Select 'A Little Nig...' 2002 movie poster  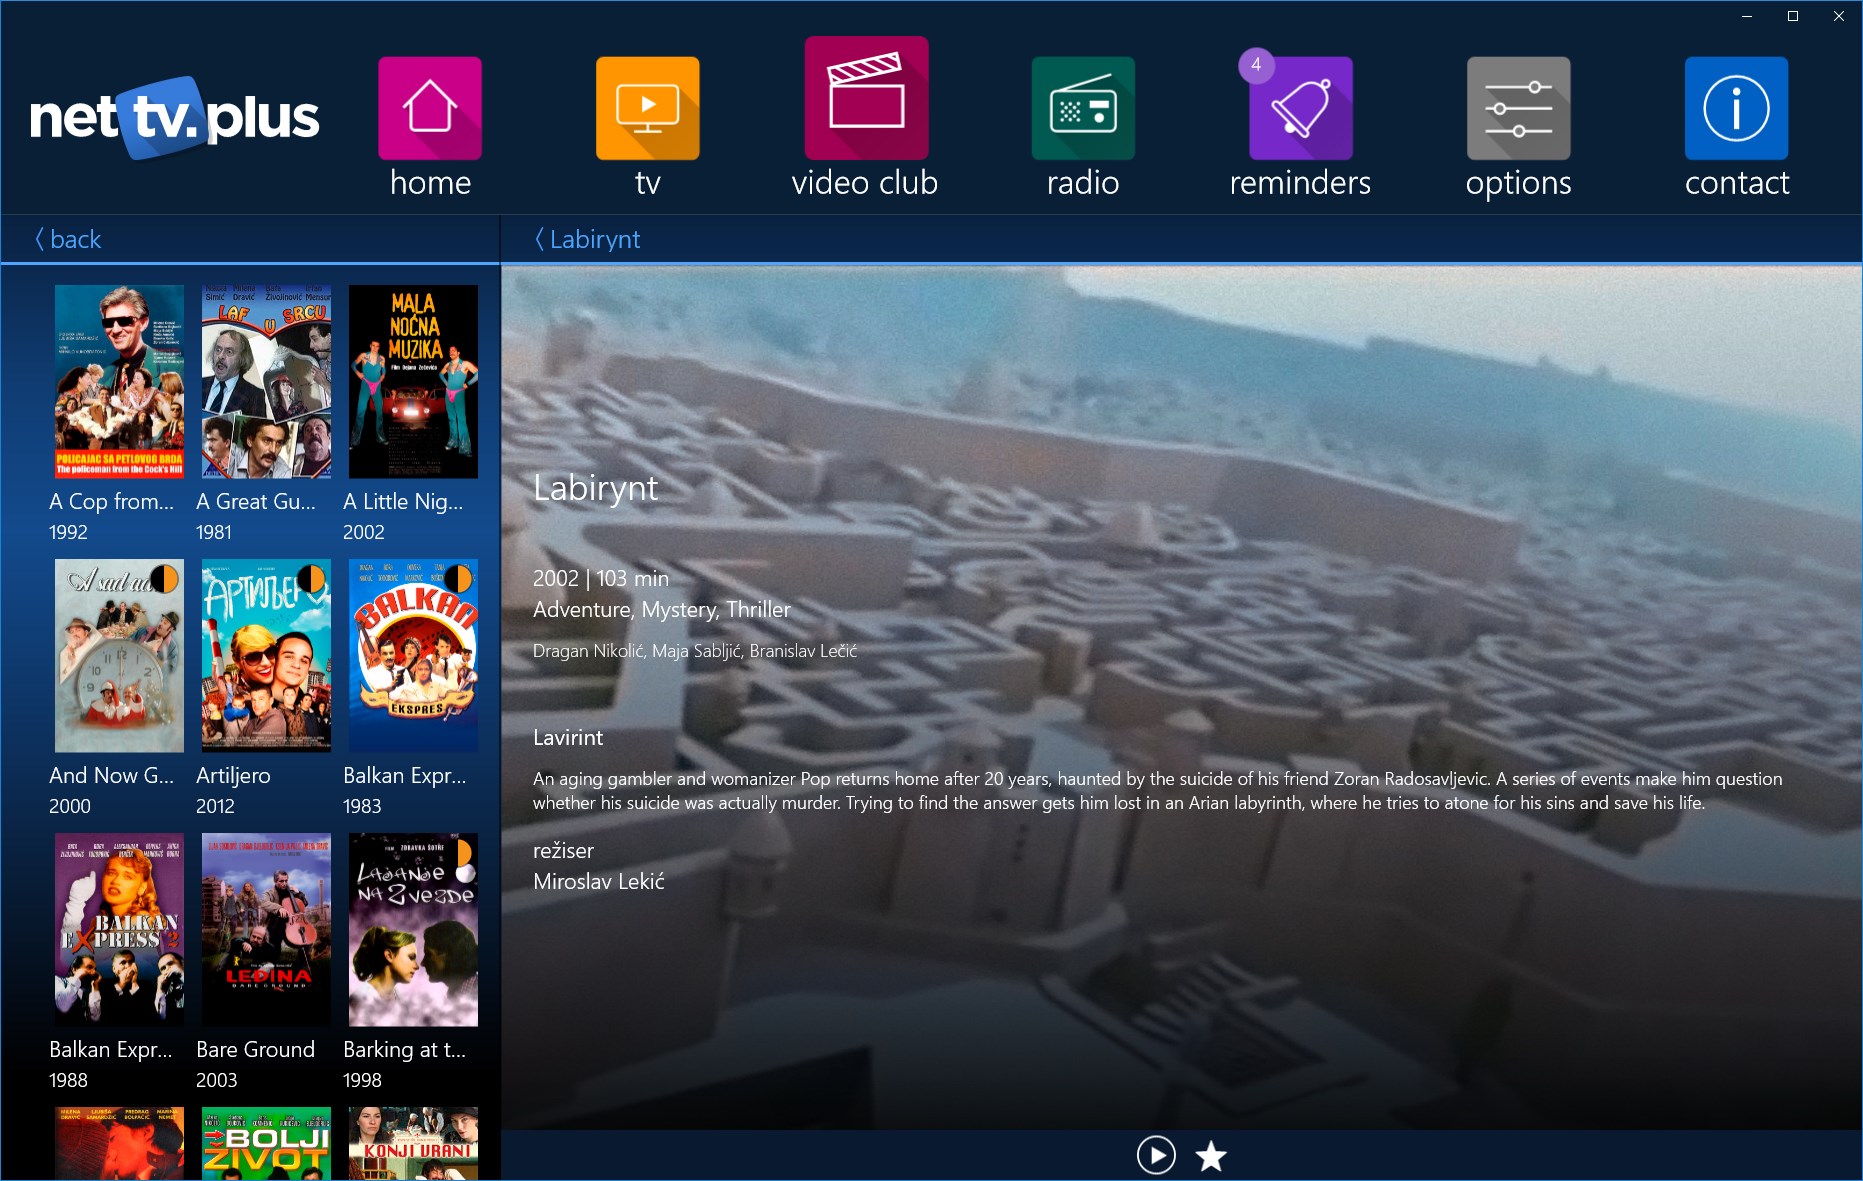click(x=413, y=382)
